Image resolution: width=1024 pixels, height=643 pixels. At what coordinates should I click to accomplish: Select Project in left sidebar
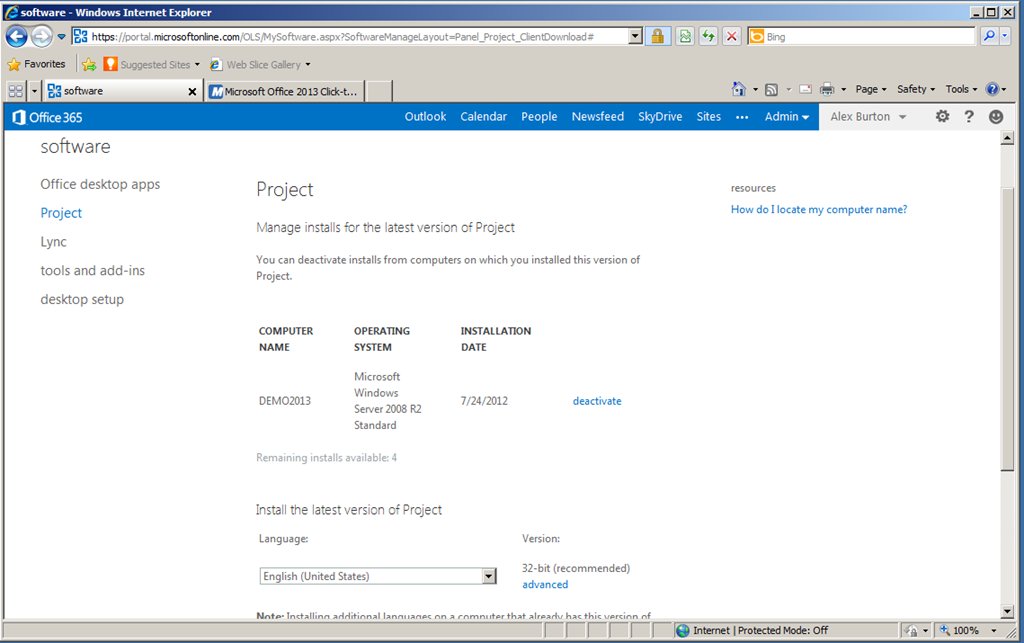61,213
